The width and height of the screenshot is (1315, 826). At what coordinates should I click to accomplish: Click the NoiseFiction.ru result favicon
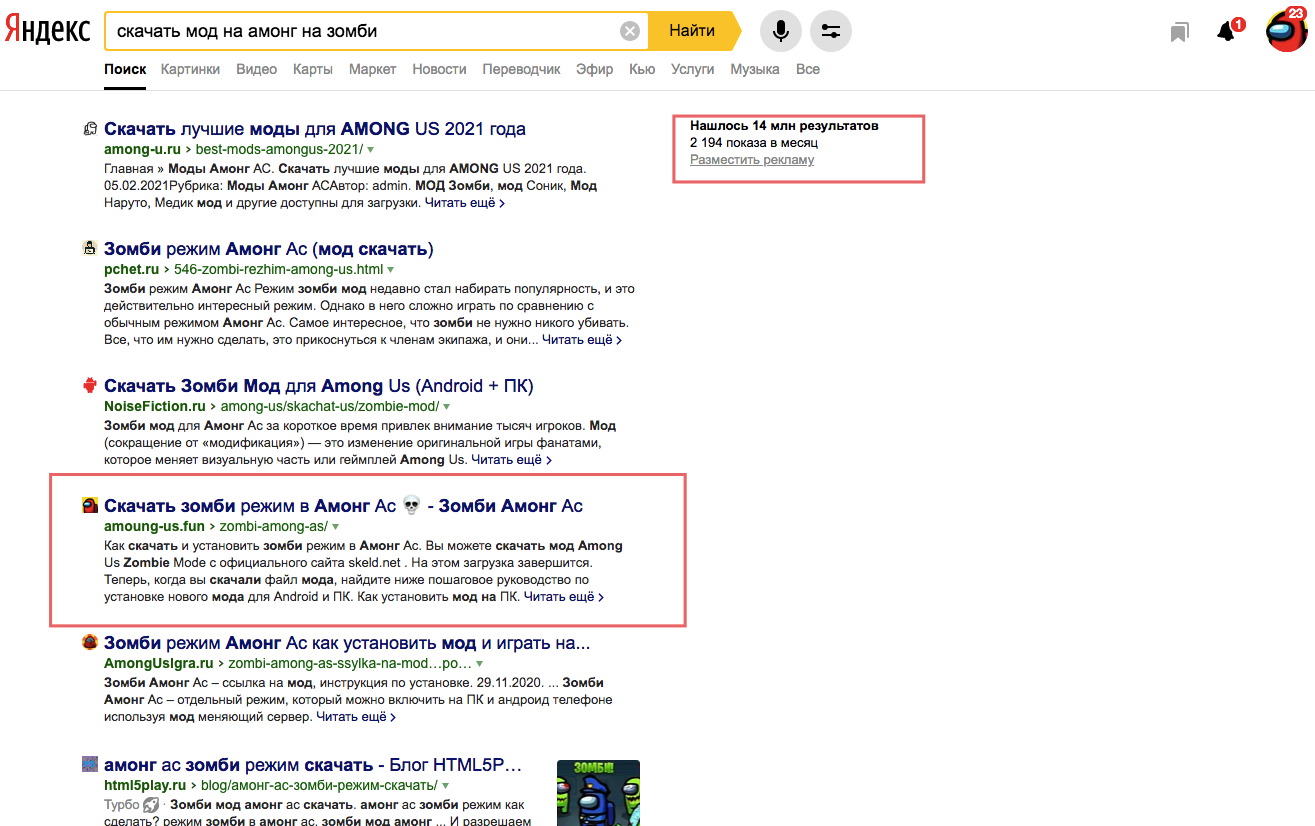[90, 385]
